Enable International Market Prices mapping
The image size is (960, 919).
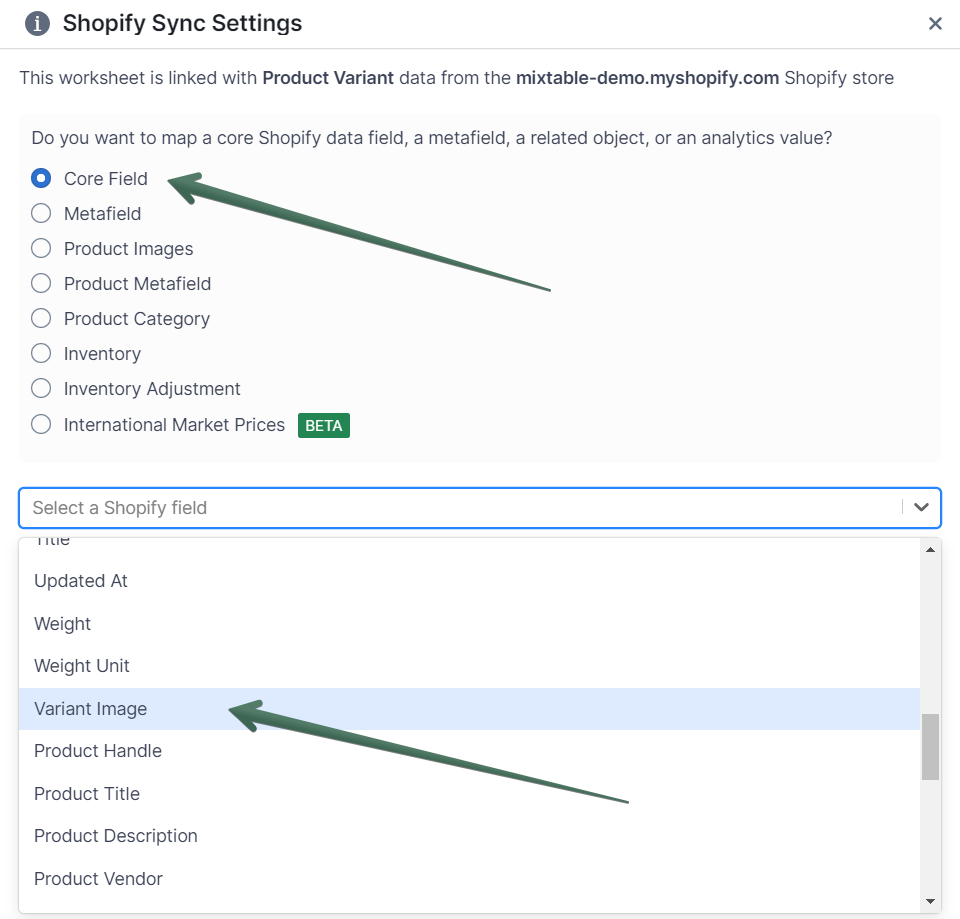tap(40, 424)
